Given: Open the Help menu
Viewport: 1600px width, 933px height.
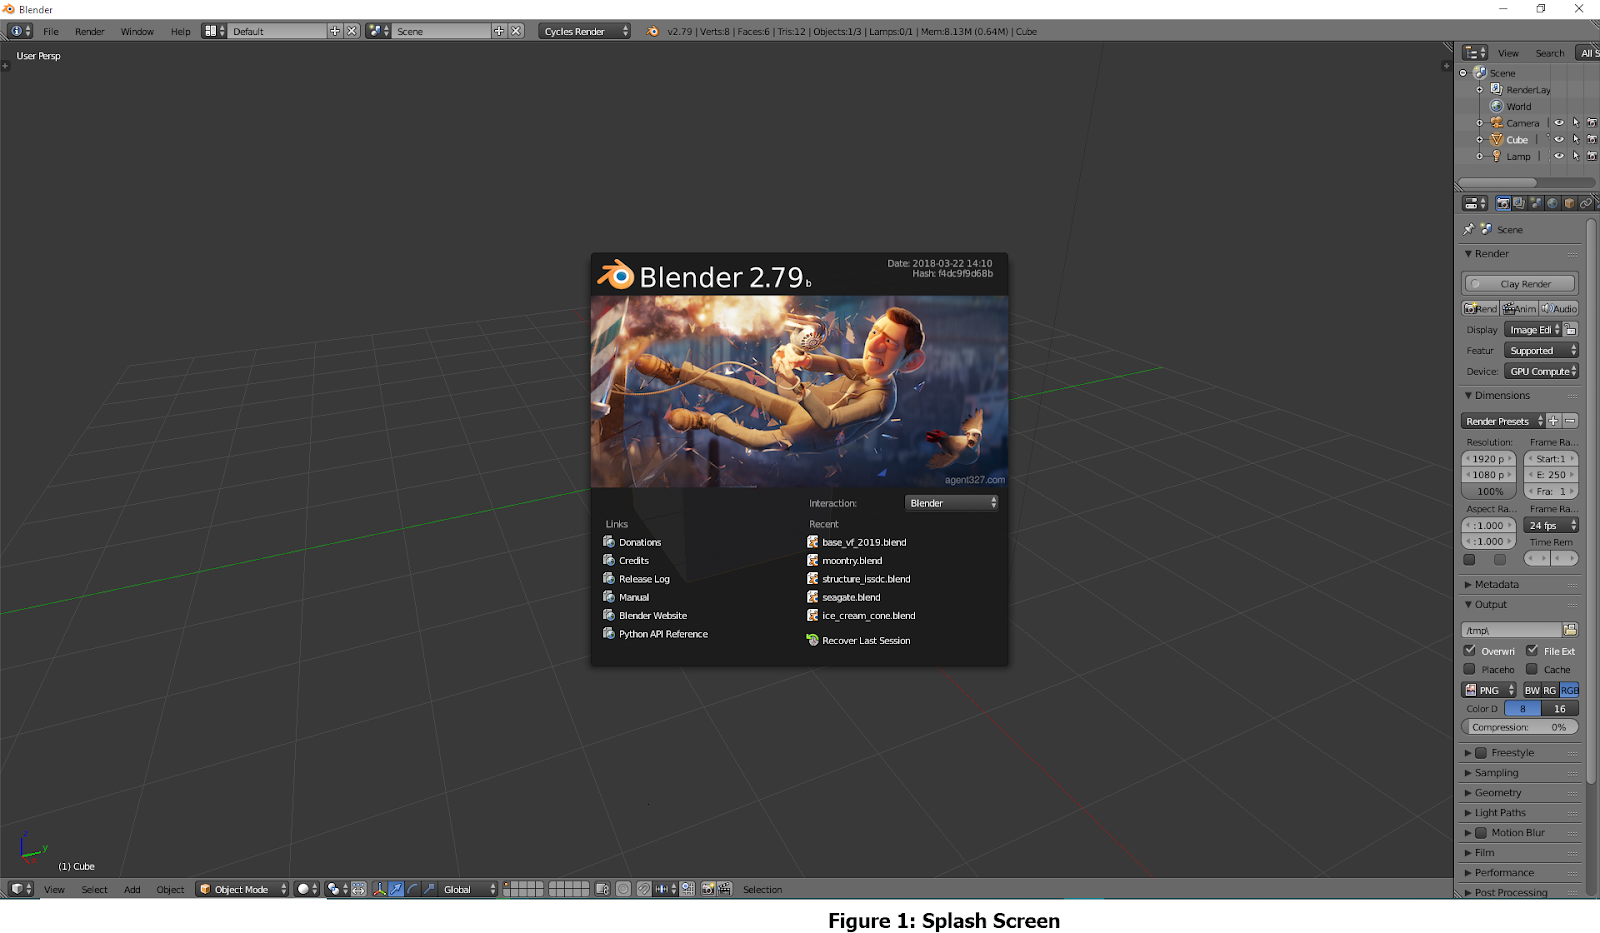Looking at the screenshot, I should (180, 31).
